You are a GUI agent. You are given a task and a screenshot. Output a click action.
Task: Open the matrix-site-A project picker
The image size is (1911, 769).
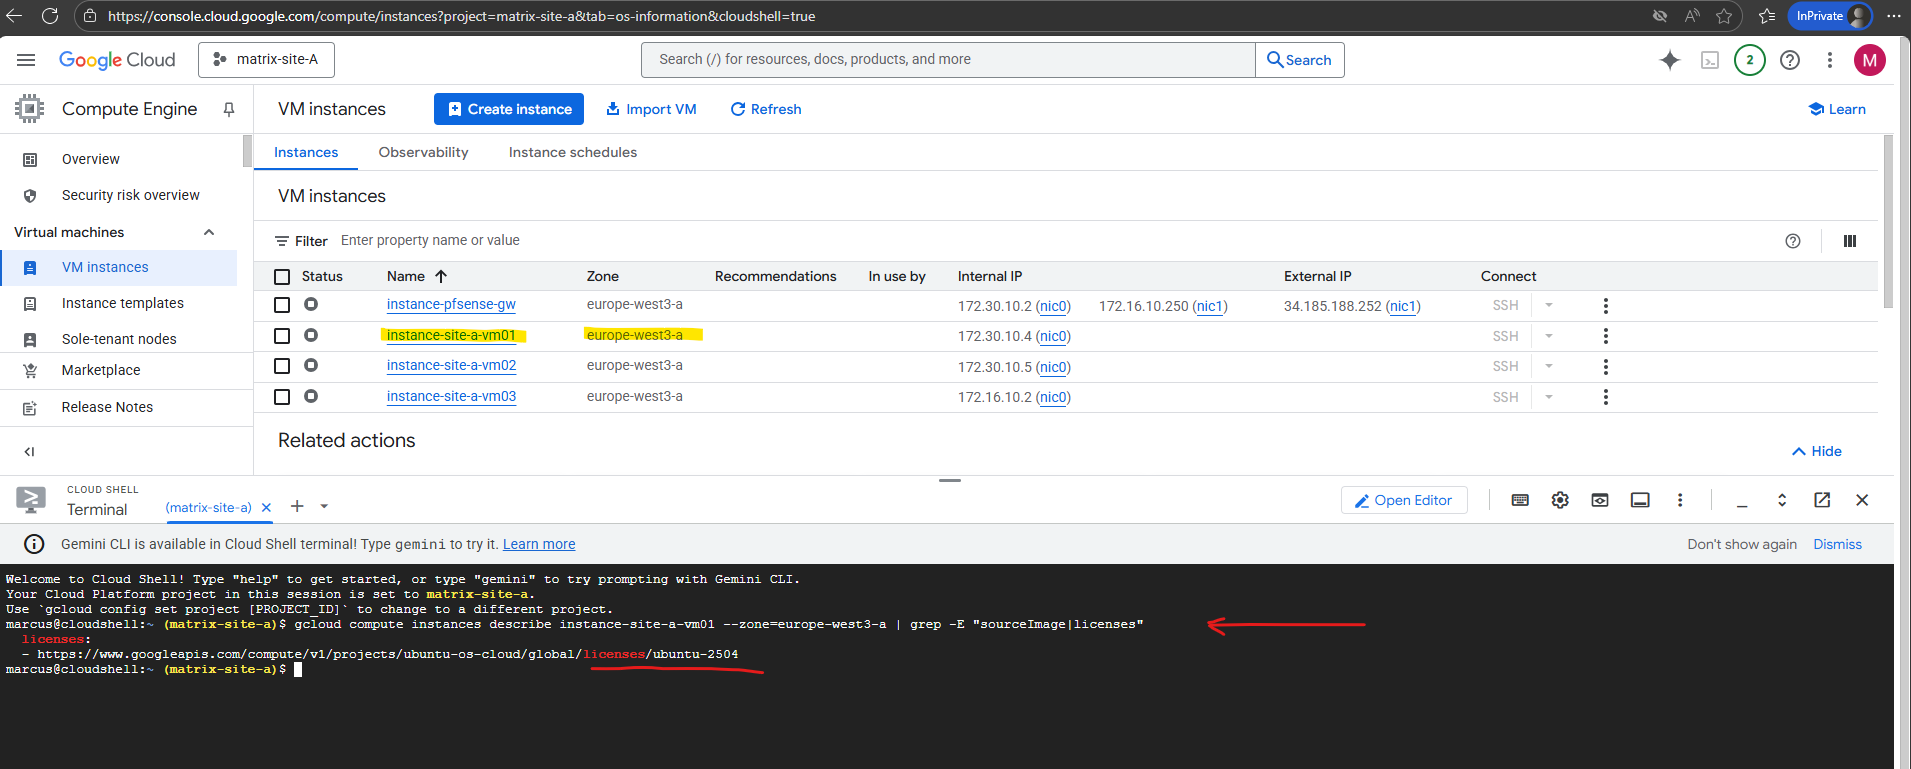pyautogui.click(x=266, y=60)
